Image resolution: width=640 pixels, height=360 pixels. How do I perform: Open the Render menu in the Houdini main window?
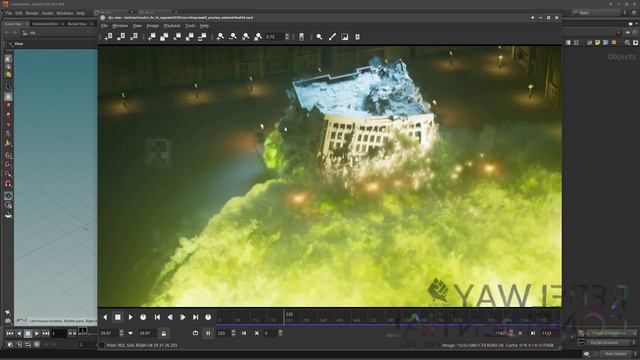click(x=32, y=13)
